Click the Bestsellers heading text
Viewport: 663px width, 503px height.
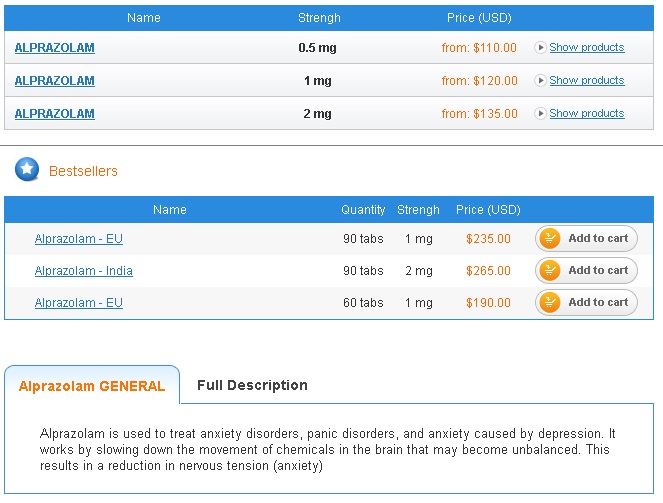coord(83,171)
